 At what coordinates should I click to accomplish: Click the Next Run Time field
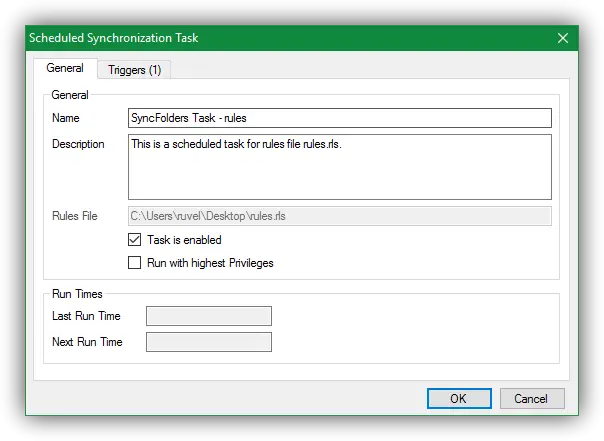[x=209, y=342]
